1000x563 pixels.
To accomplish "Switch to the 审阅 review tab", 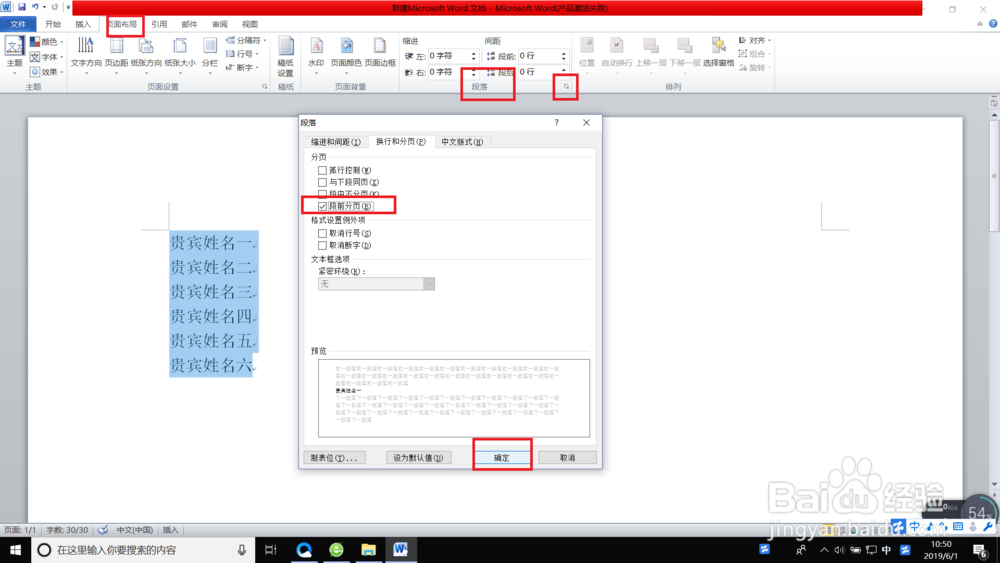I will coord(219,24).
